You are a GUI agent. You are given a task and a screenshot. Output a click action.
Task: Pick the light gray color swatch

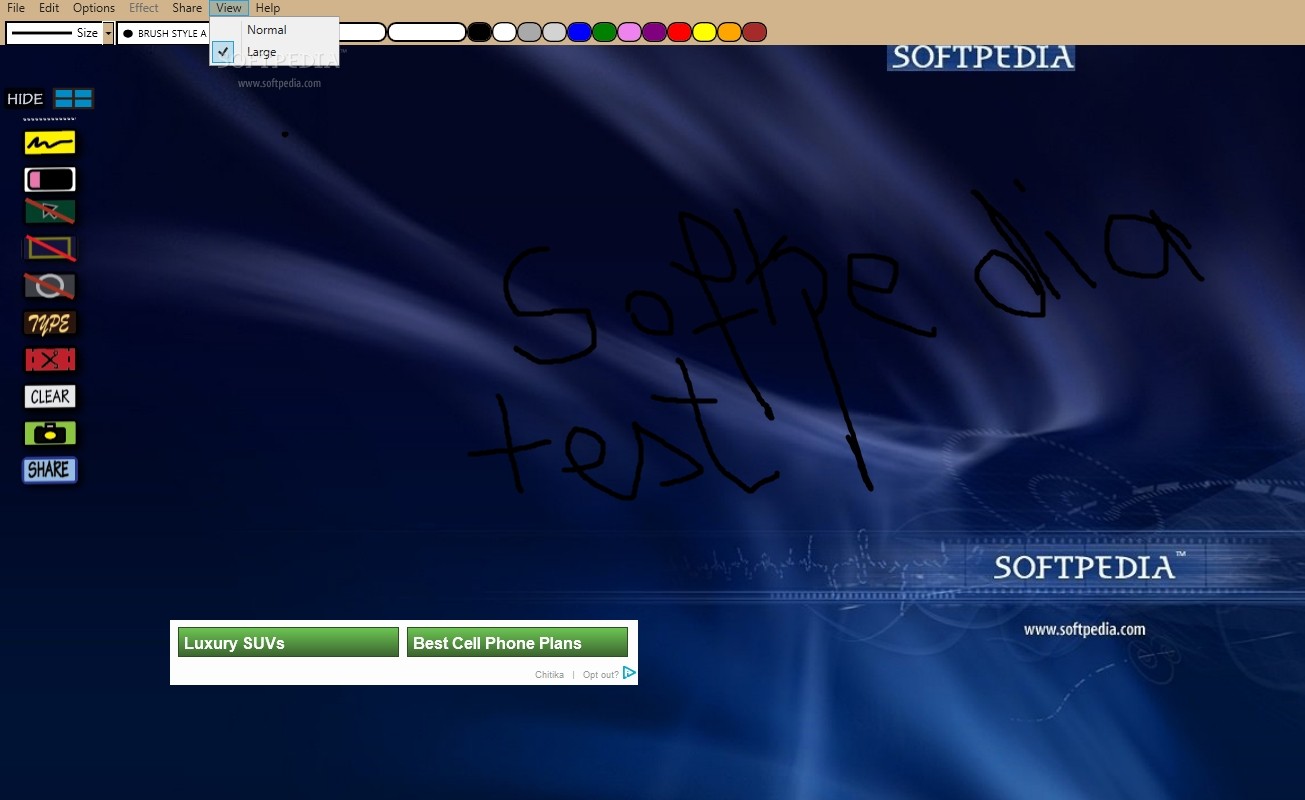(x=554, y=32)
